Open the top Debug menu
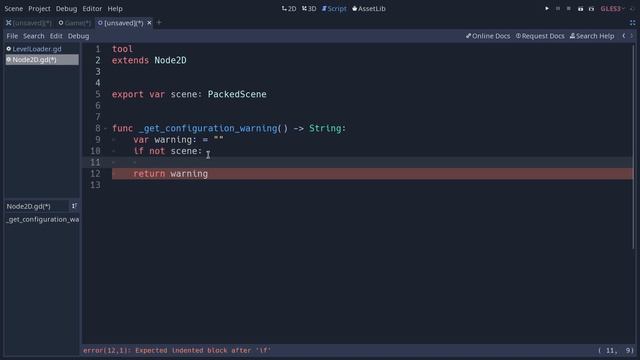Screen dimensions: 640x360 coord(66,9)
